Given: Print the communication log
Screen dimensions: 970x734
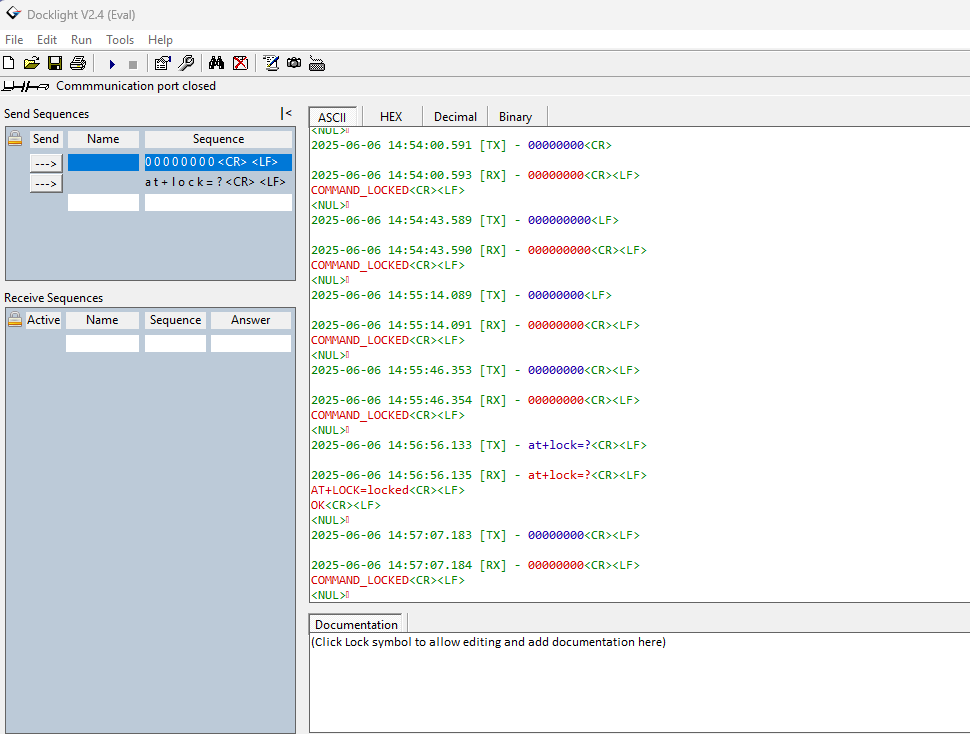Looking at the screenshot, I should click(x=78, y=63).
